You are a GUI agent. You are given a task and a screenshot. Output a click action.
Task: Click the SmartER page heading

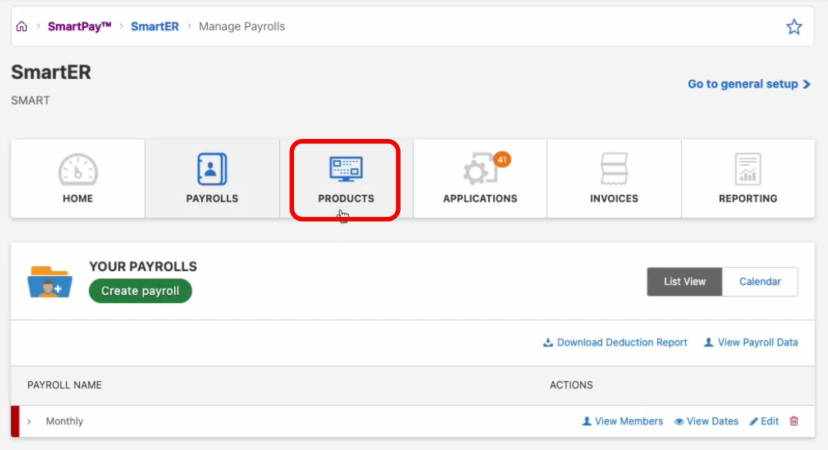[x=51, y=72]
